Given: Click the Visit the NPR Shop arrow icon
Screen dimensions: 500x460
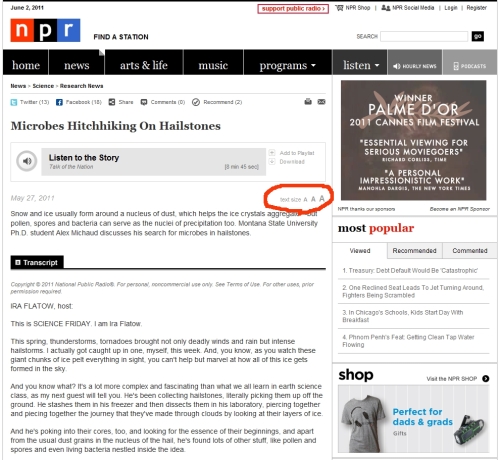Looking at the screenshot, I should 486,379.
